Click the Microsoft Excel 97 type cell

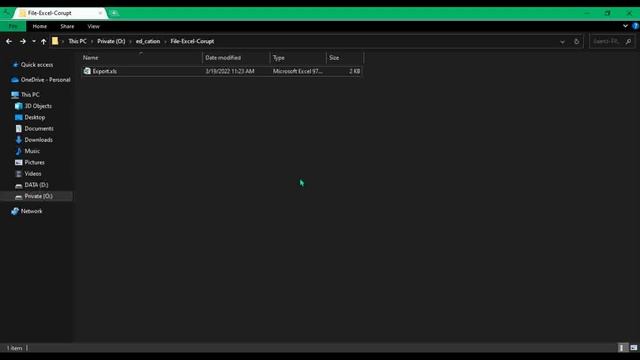(x=298, y=71)
